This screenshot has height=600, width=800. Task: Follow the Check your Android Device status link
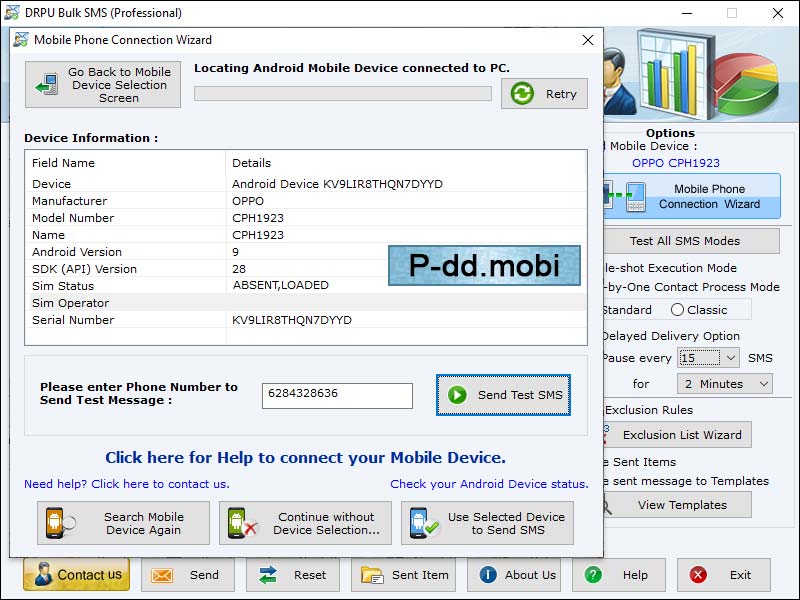coord(489,483)
